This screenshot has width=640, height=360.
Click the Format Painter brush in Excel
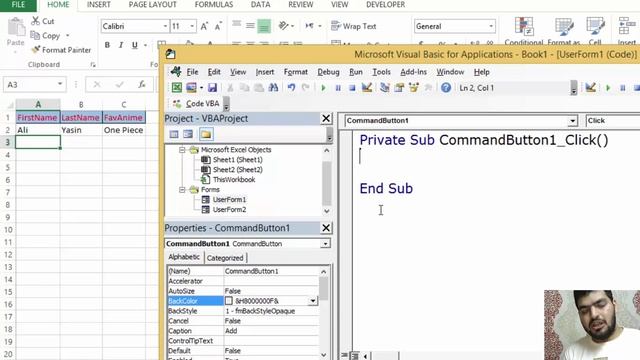tap(36, 50)
